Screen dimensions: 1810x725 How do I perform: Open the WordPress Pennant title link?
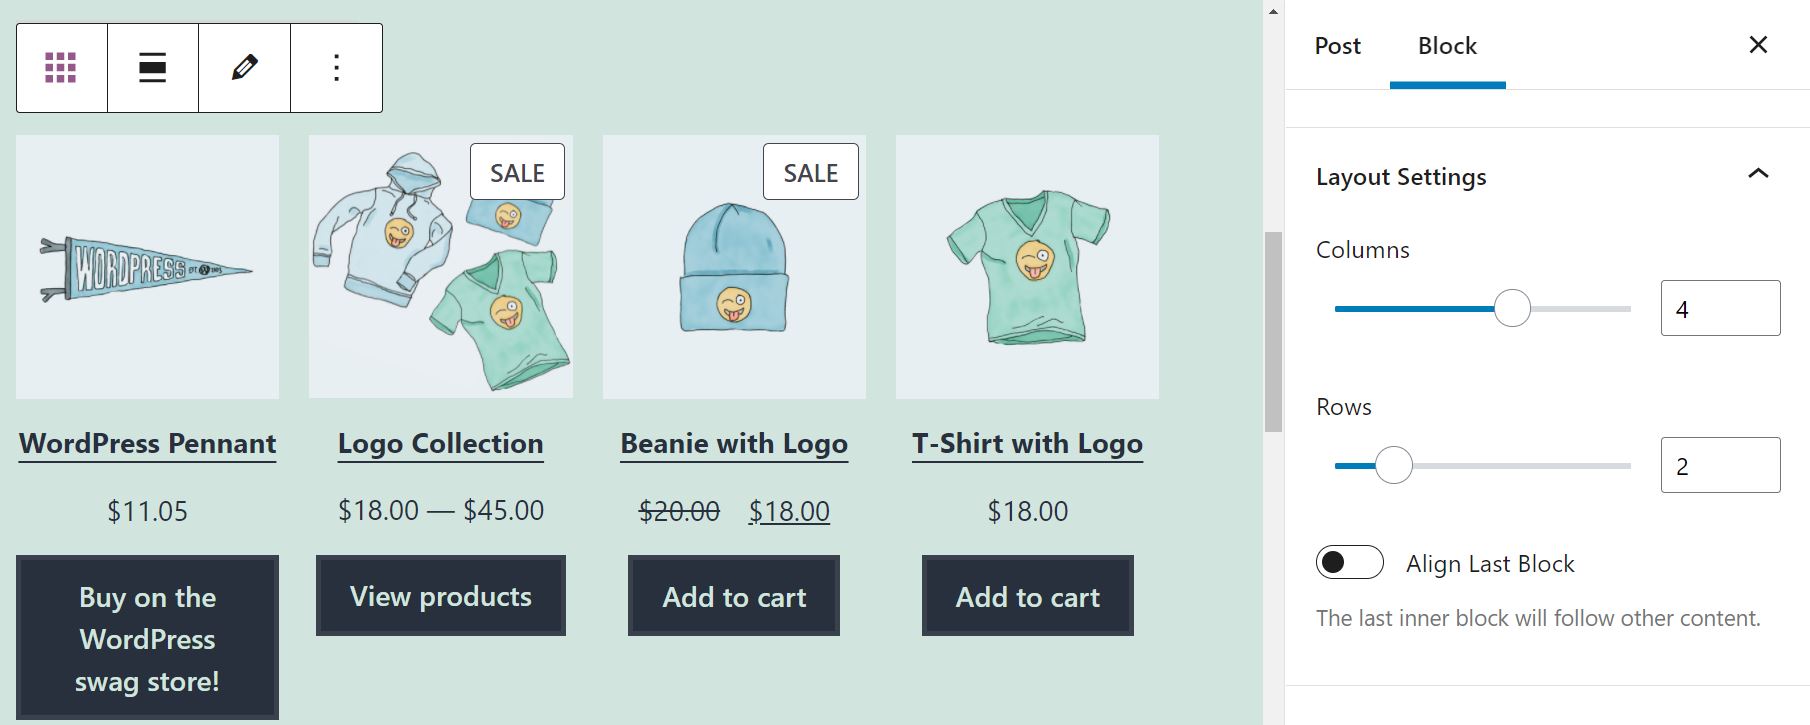[x=147, y=443]
